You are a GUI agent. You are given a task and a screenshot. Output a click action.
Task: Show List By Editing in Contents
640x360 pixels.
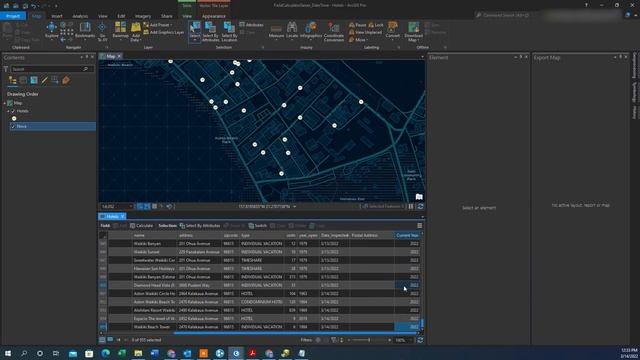pyautogui.click(x=44, y=80)
